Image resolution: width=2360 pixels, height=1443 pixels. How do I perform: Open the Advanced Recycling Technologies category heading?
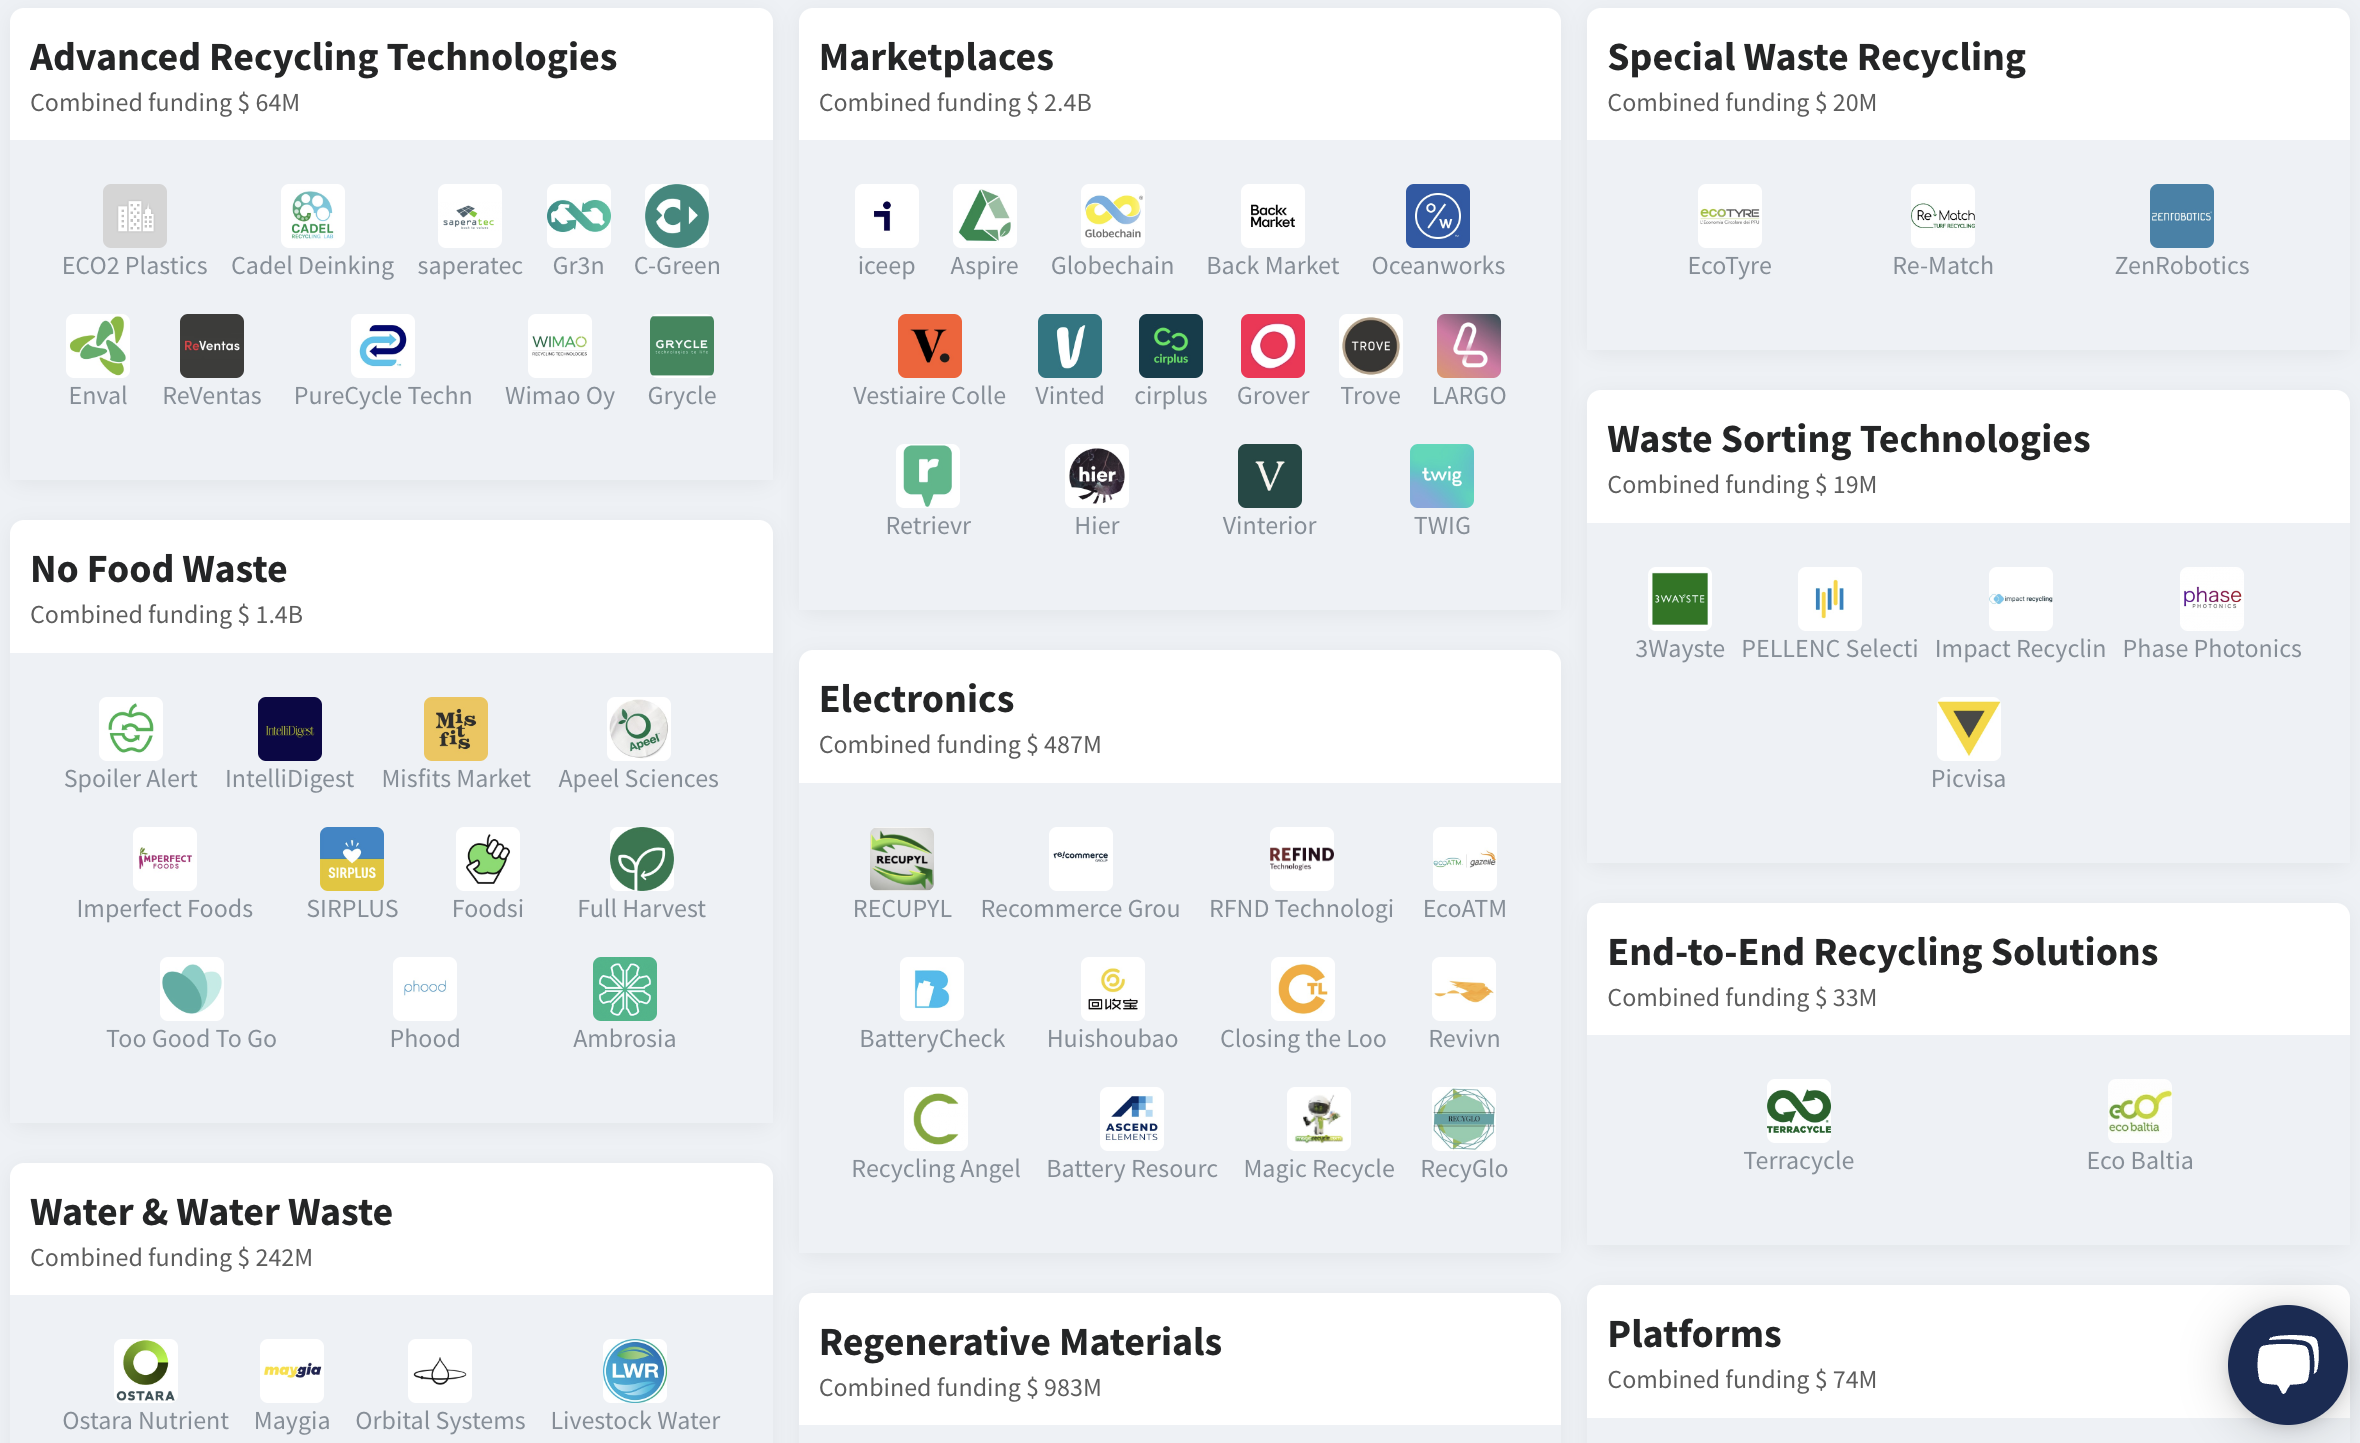[324, 57]
